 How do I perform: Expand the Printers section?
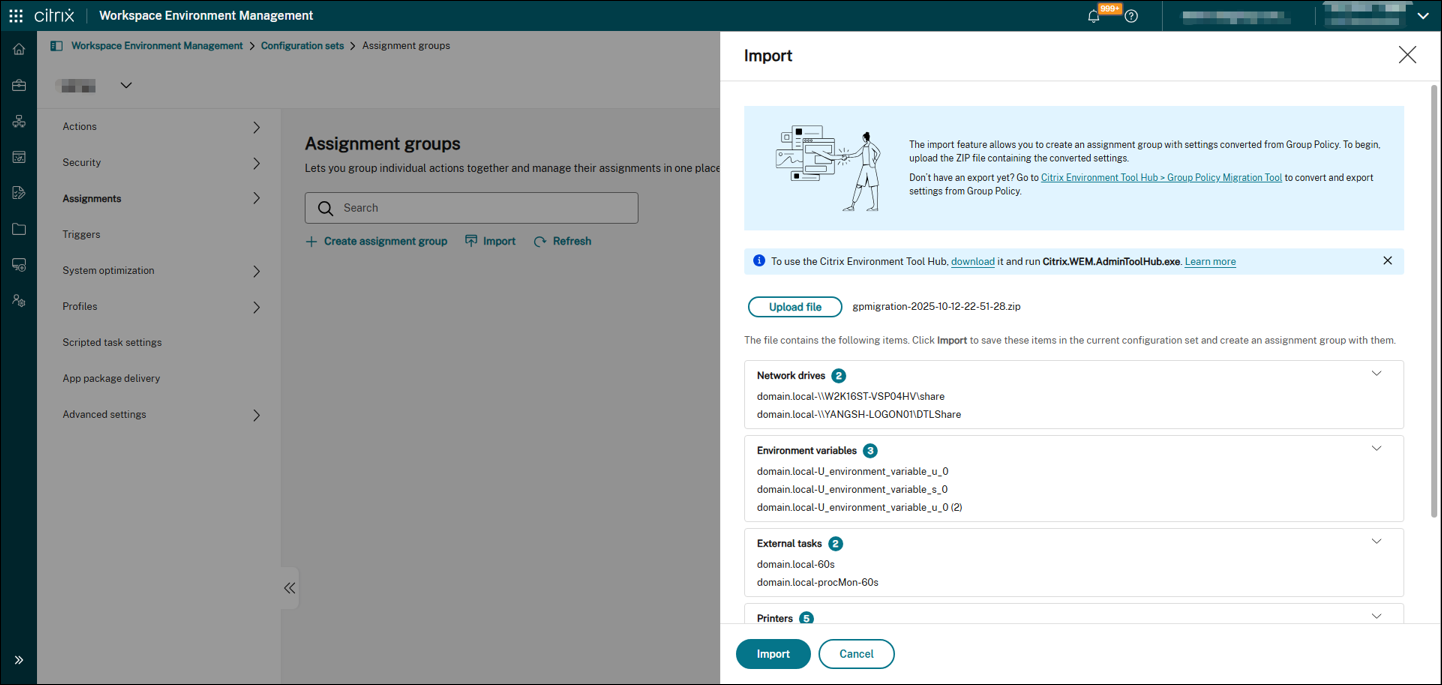1377,614
